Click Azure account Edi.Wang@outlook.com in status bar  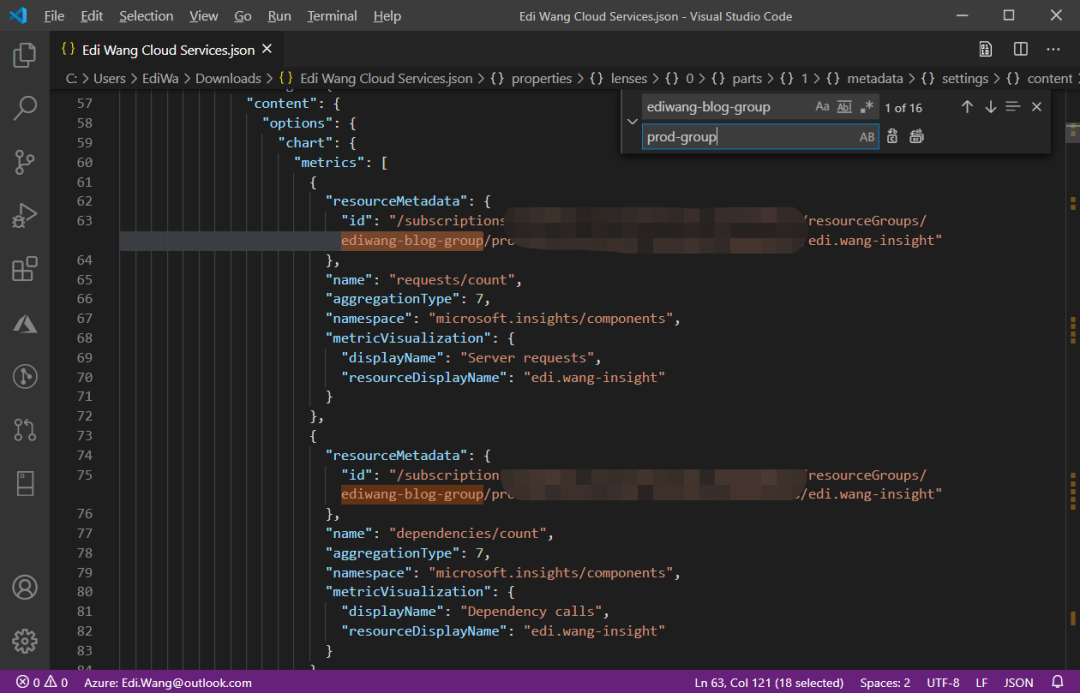coord(167,682)
